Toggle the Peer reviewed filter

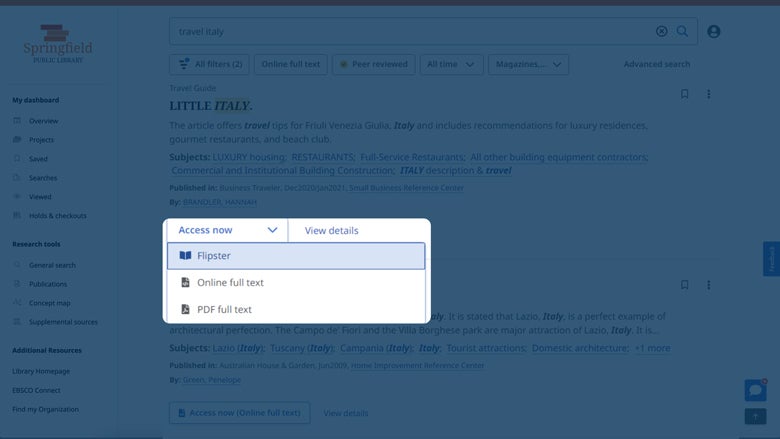click(374, 64)
